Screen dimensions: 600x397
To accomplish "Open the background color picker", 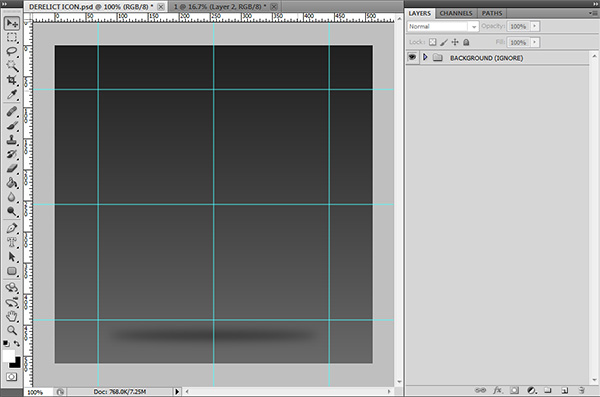I will pos(16,363).
